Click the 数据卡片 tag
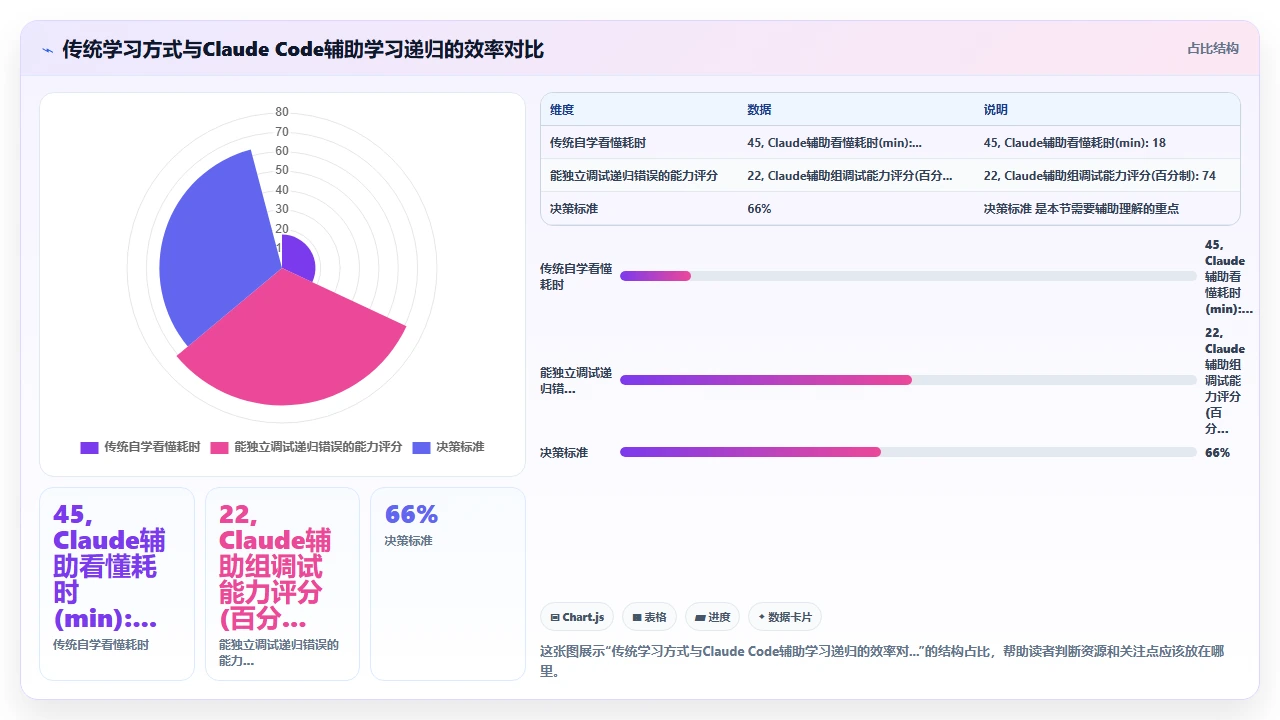1280x720 pixels. (x=785, y=618)
